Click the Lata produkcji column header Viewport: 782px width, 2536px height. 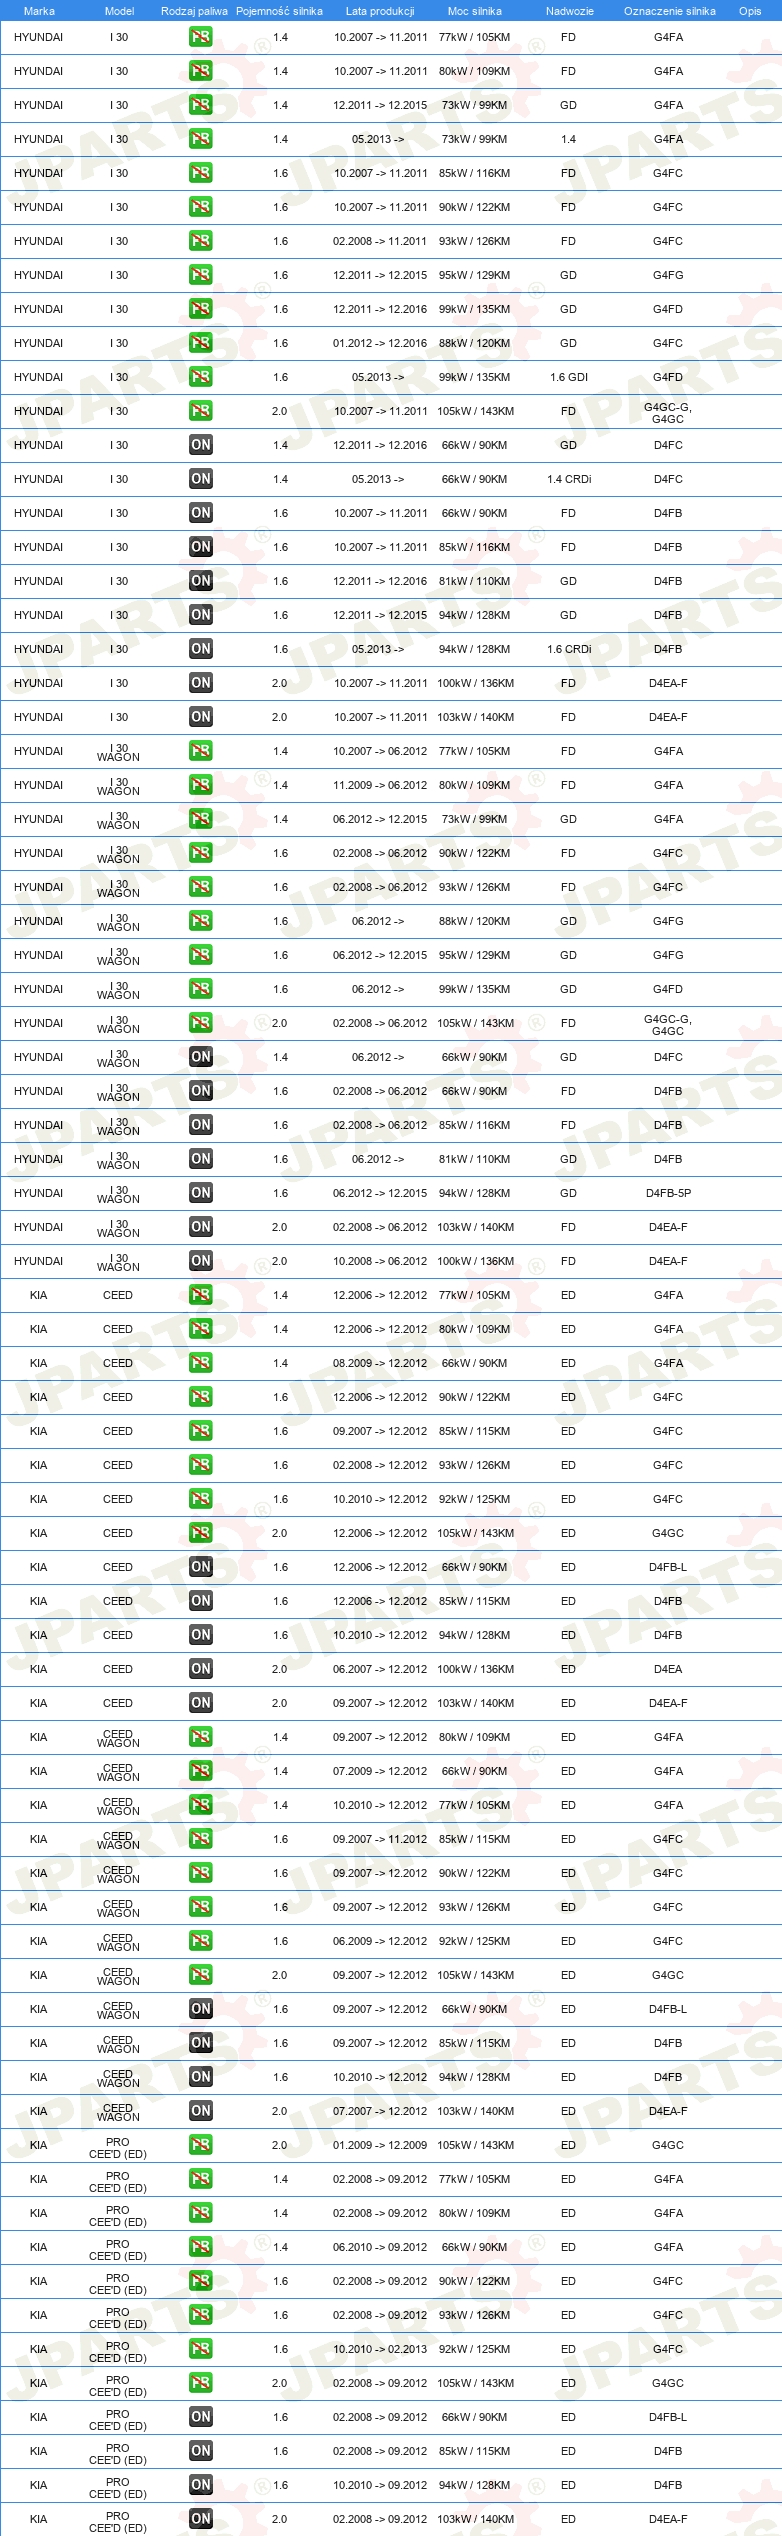(x=380, y=11)
